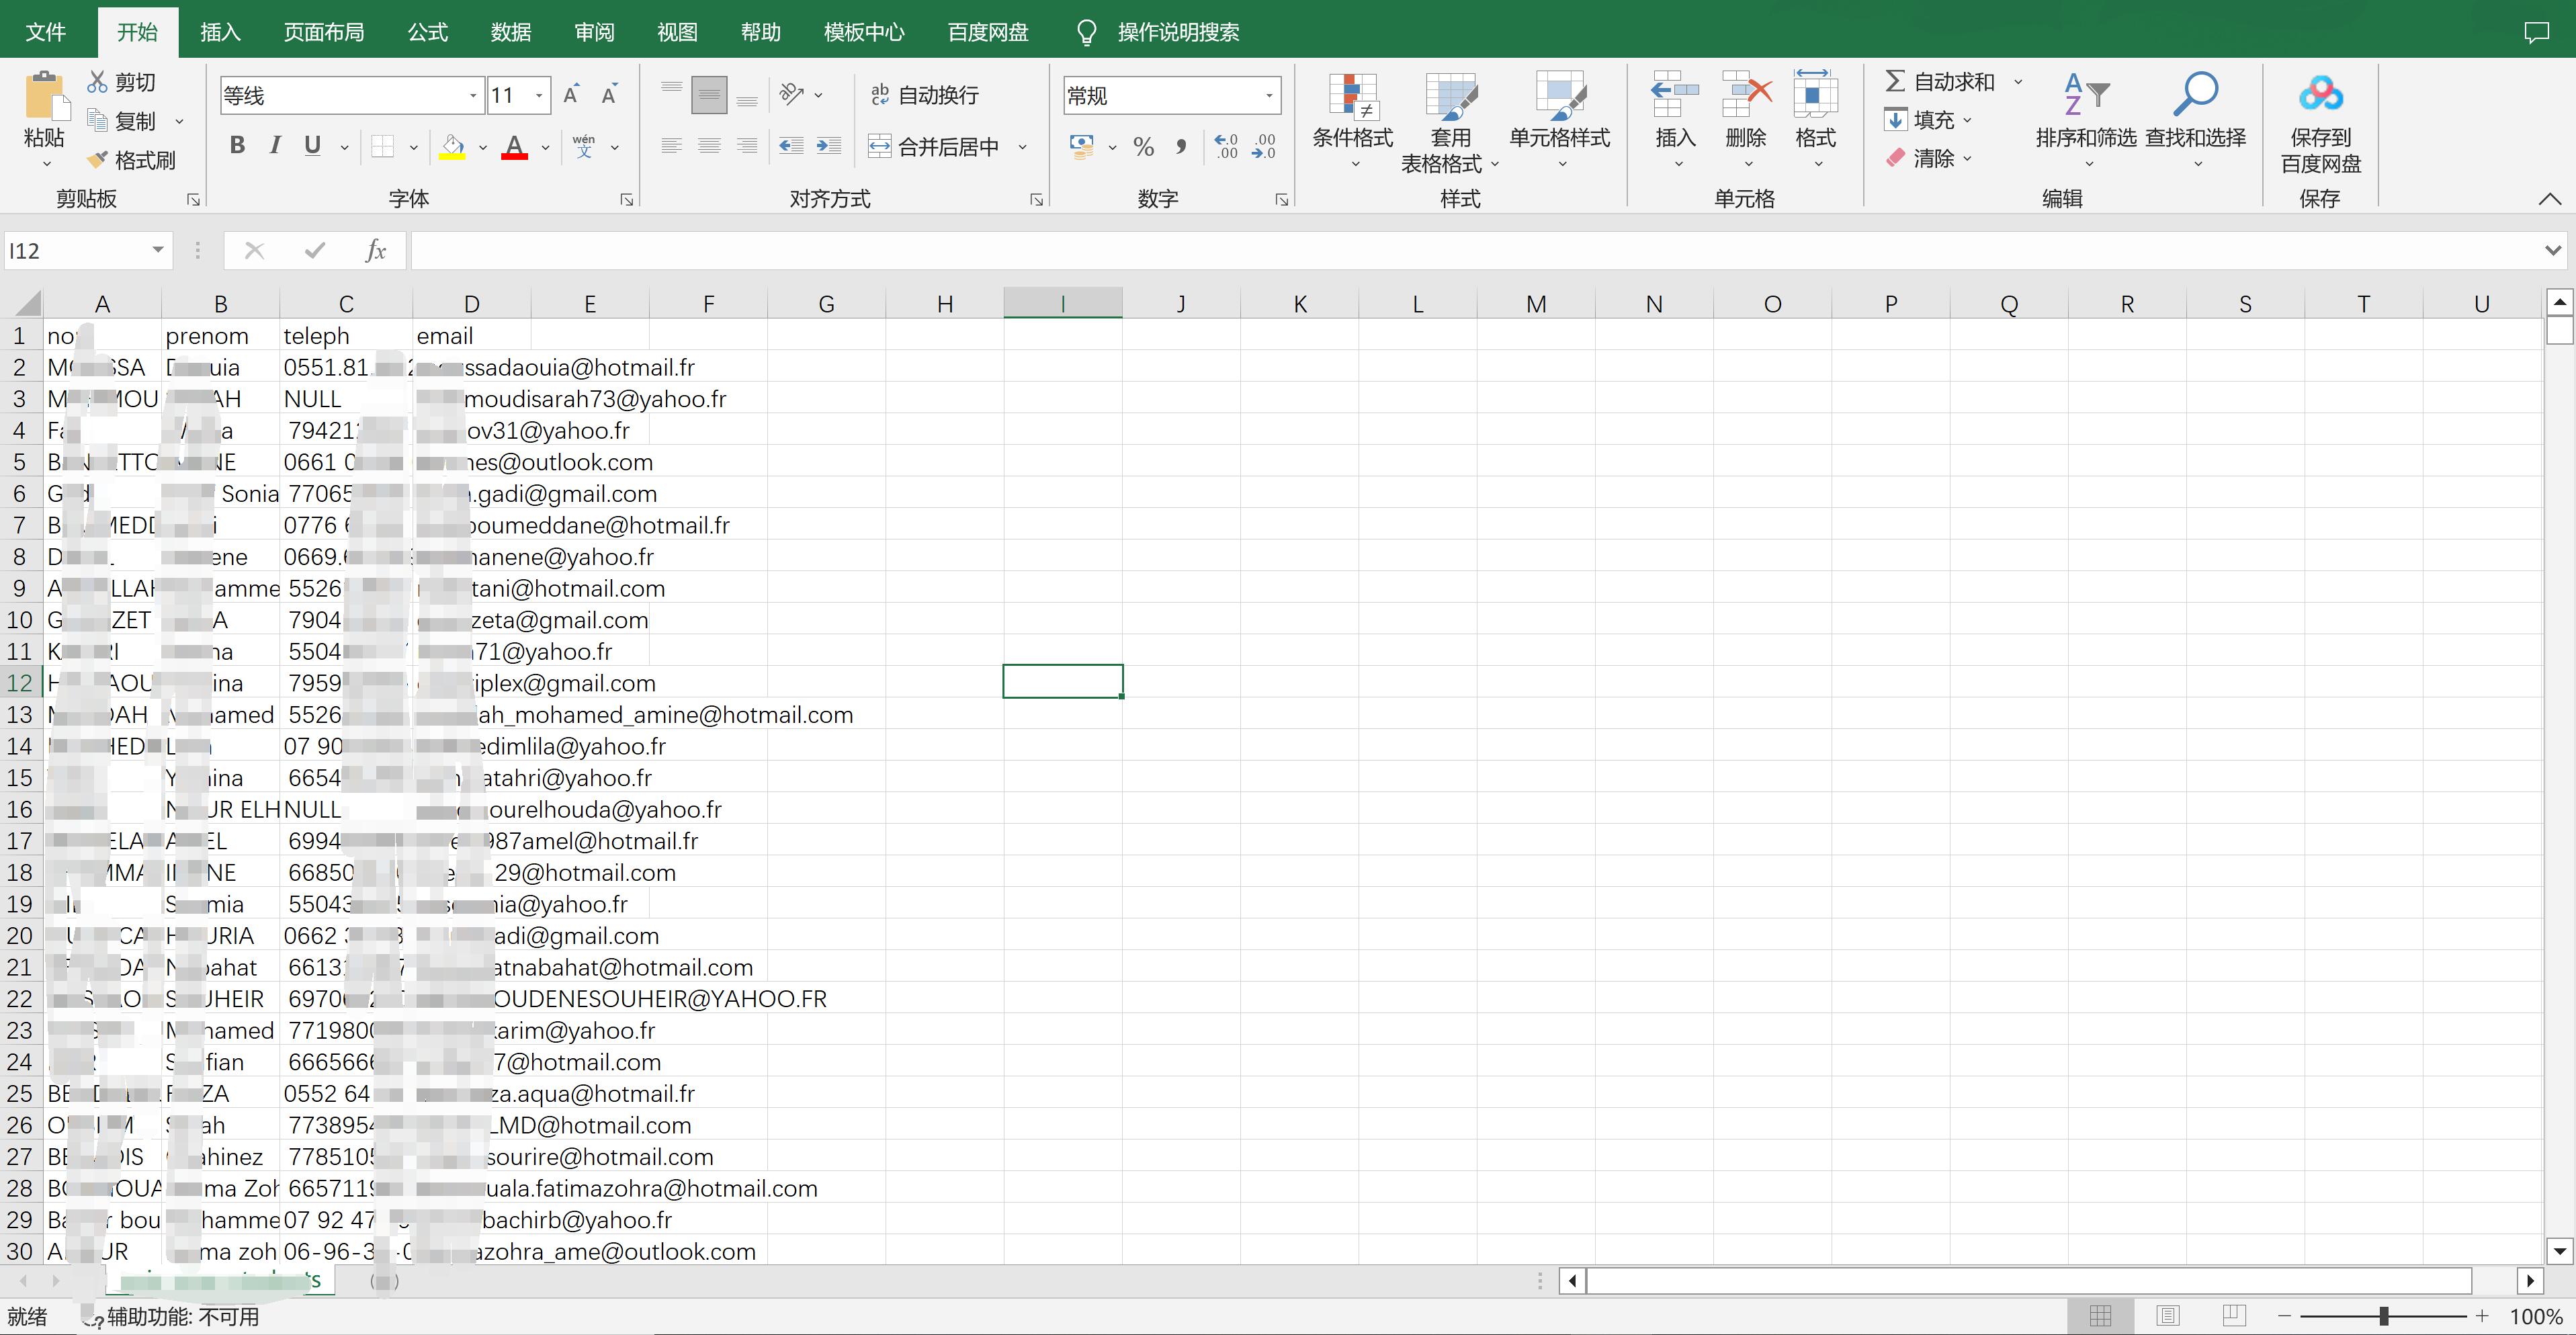Toggle center horizontal alignment

tap(709, 147)
